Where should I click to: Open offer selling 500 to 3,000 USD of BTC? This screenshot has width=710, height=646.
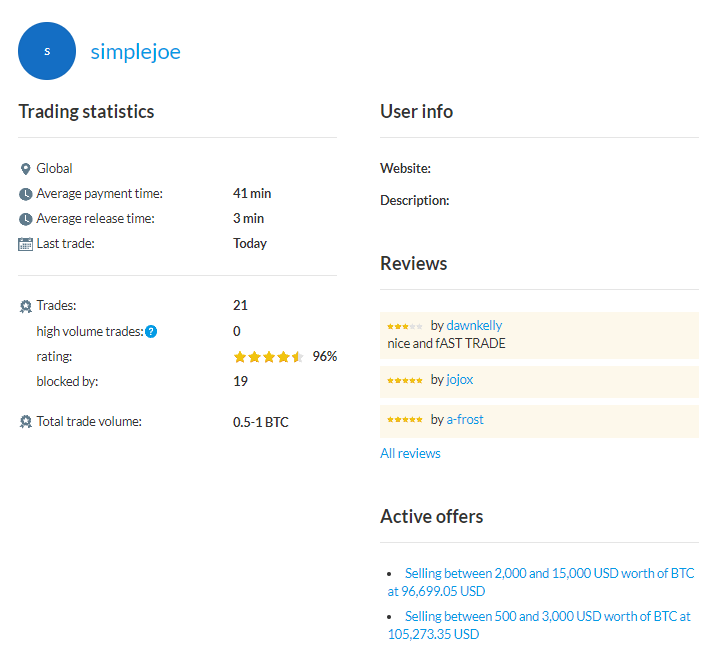tap(539, 625)
